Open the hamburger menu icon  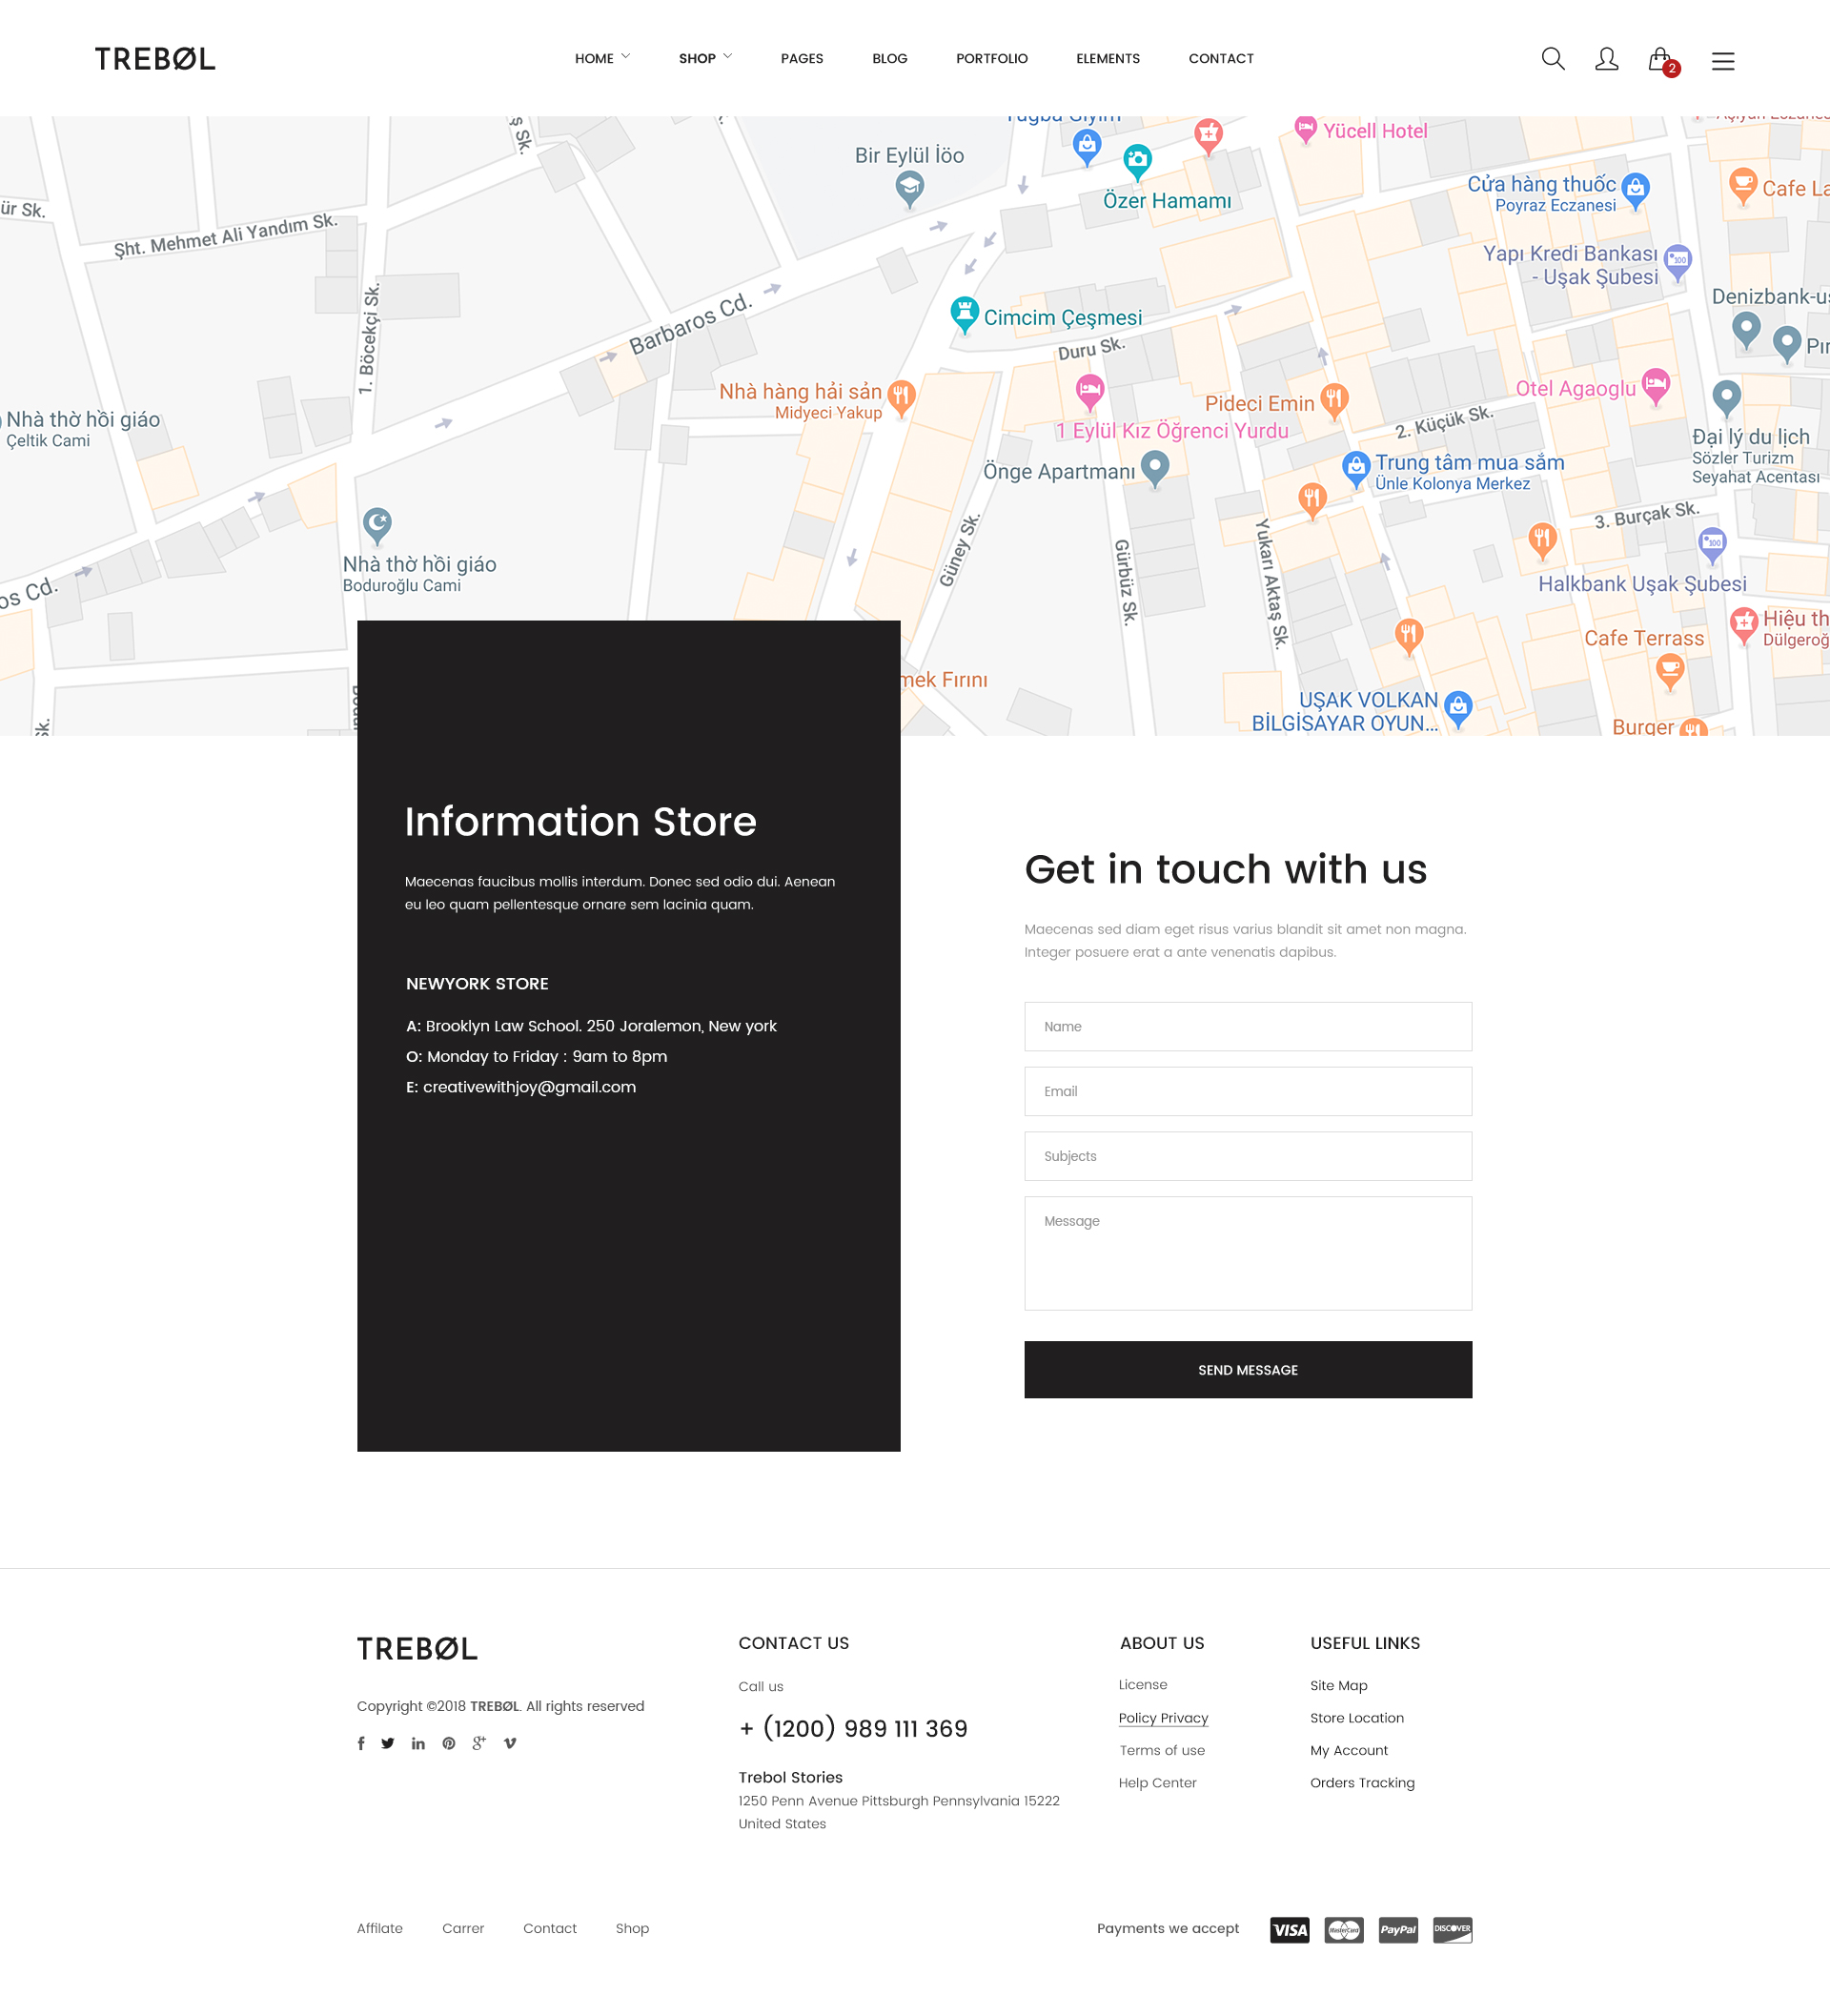click(1722, 61)
